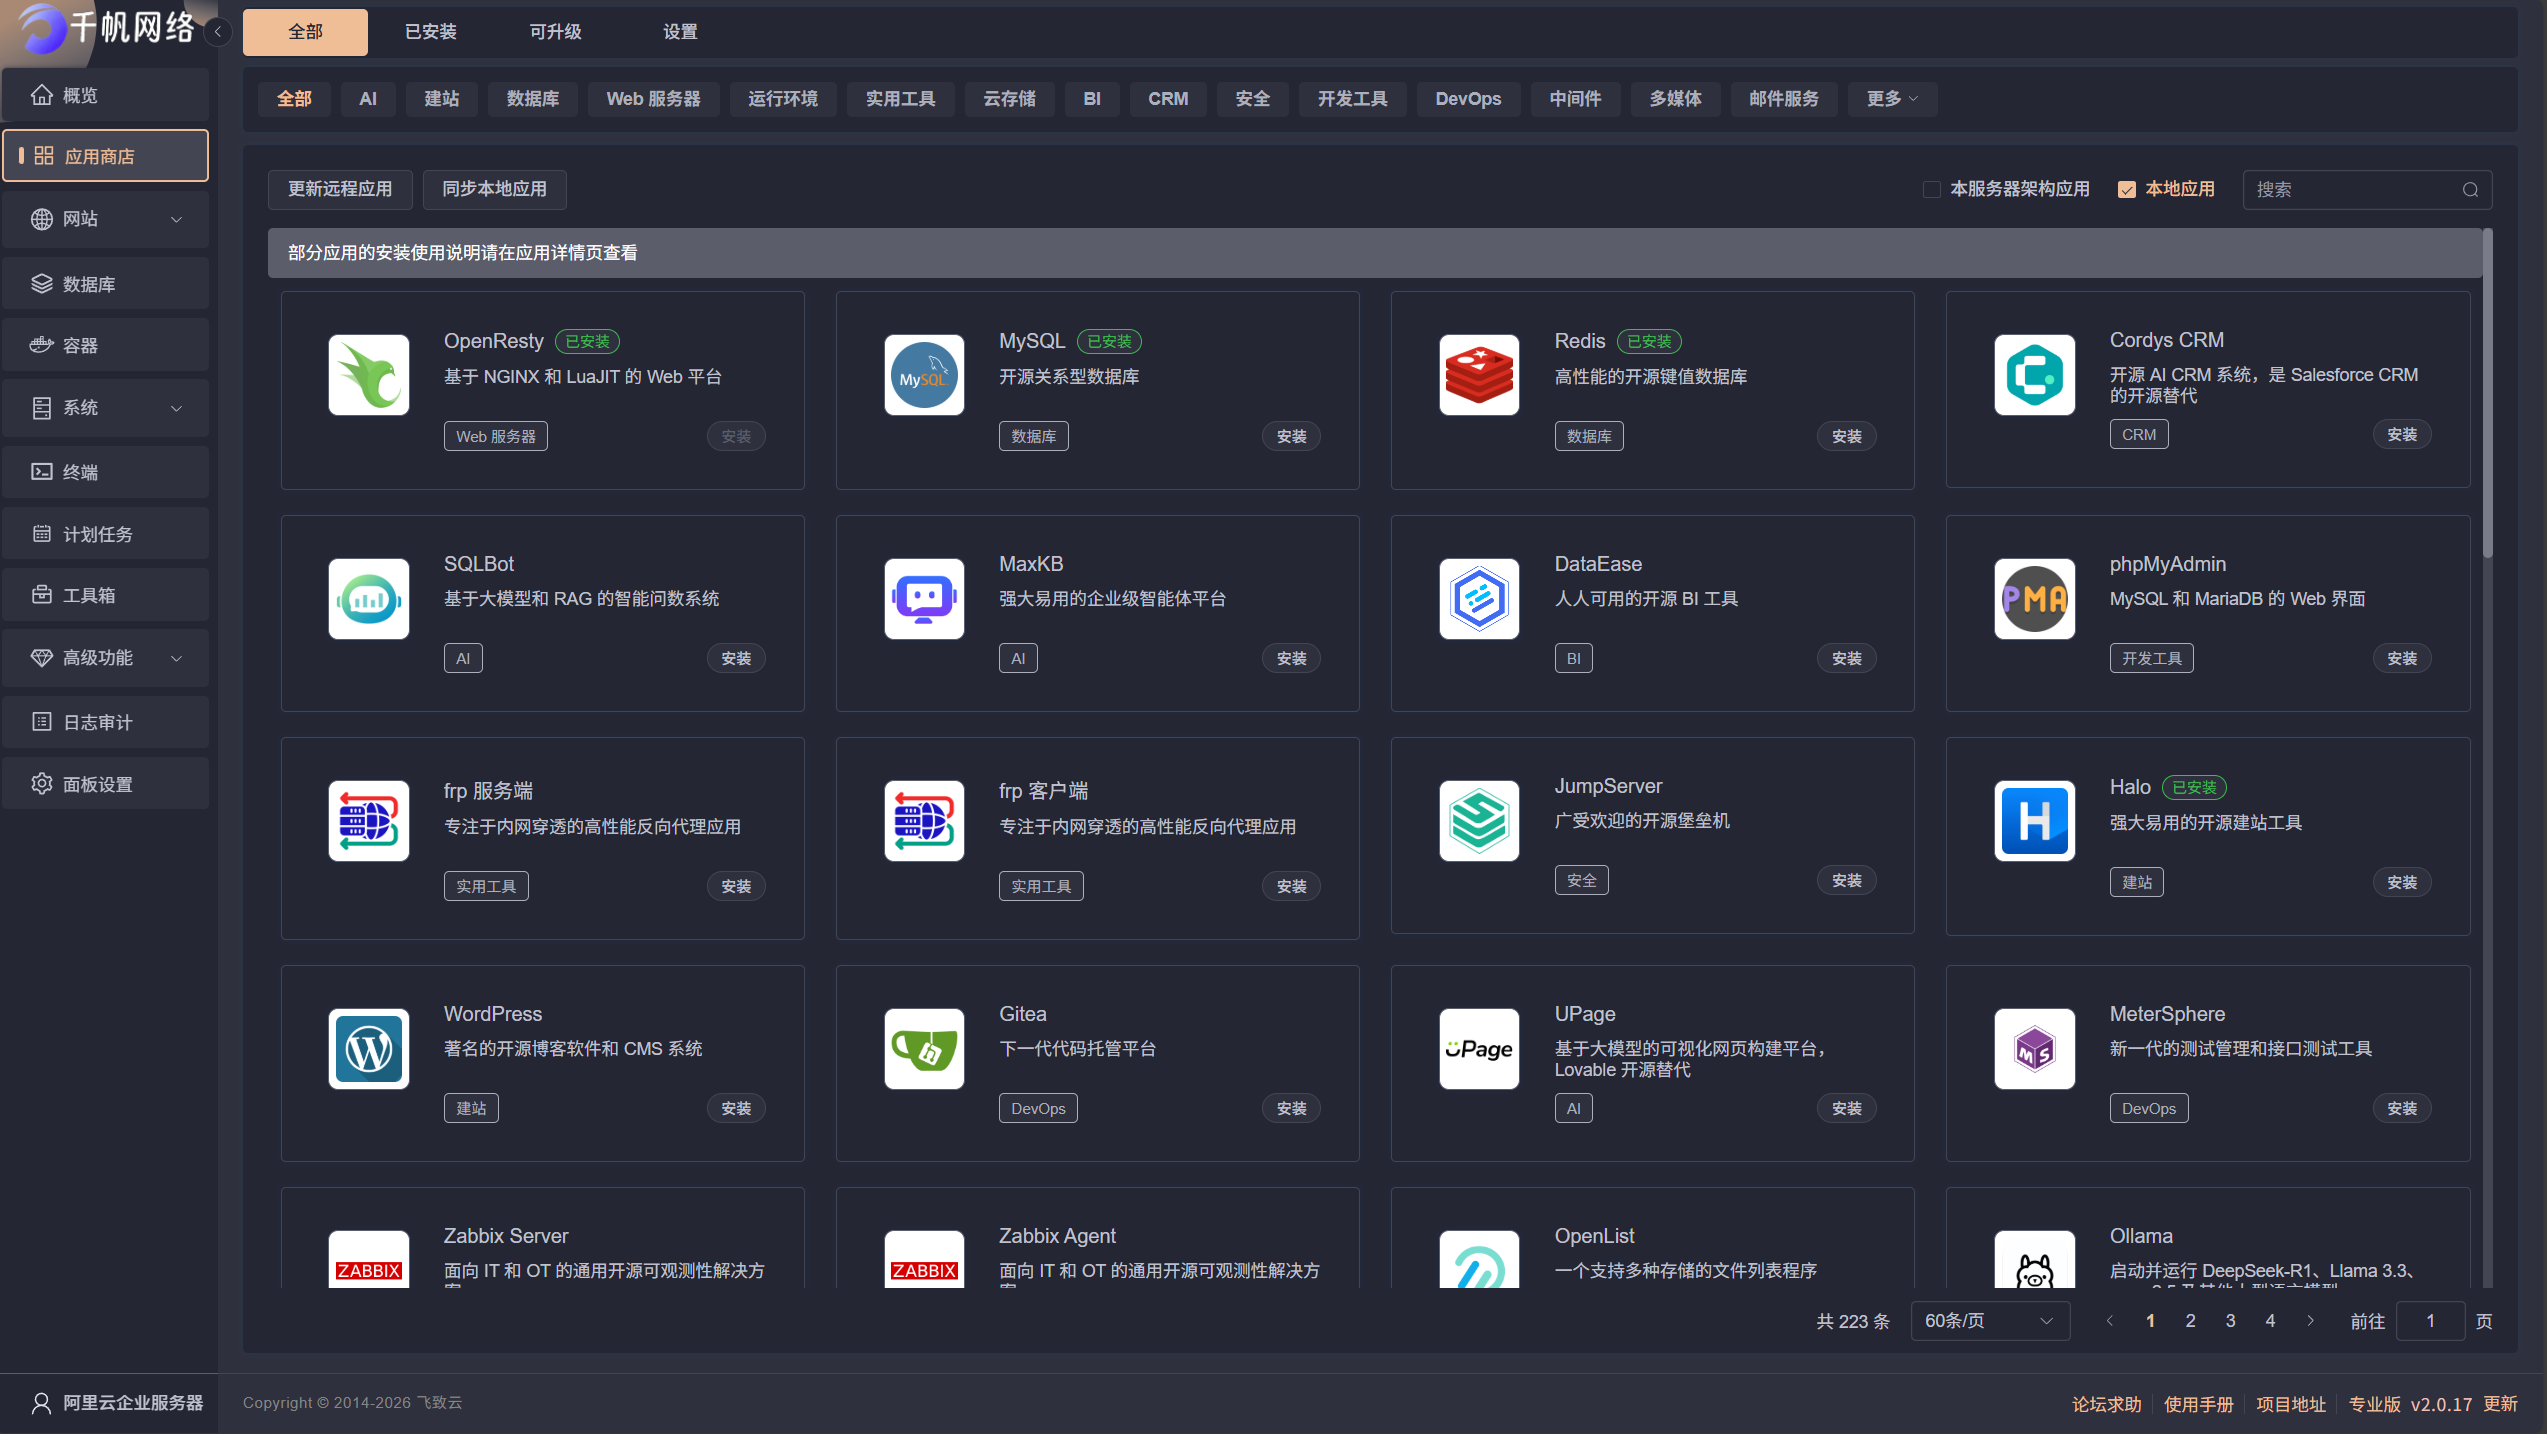Open the 更多 category dropdown

[x=1890, y=99]
